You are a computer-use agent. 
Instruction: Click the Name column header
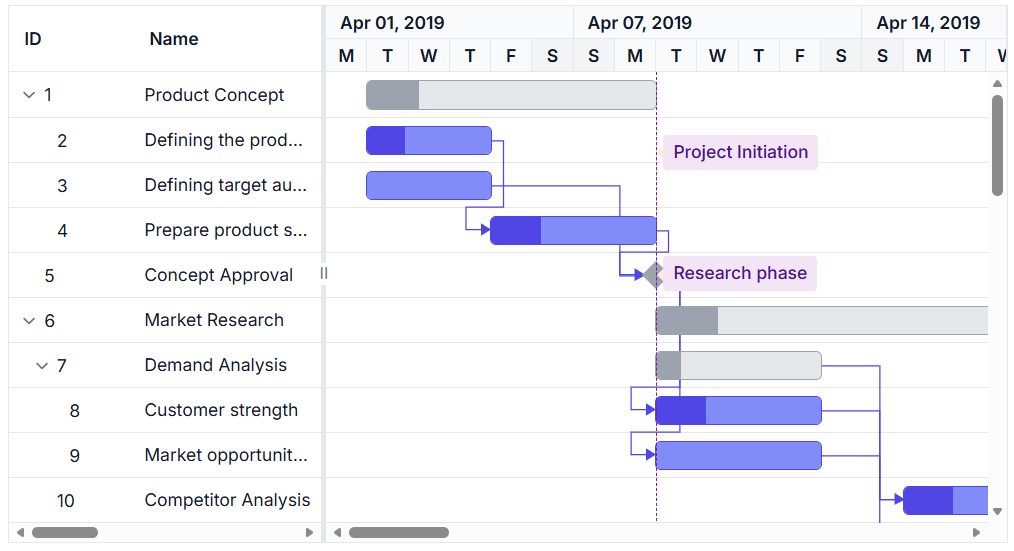pos(174,39)
